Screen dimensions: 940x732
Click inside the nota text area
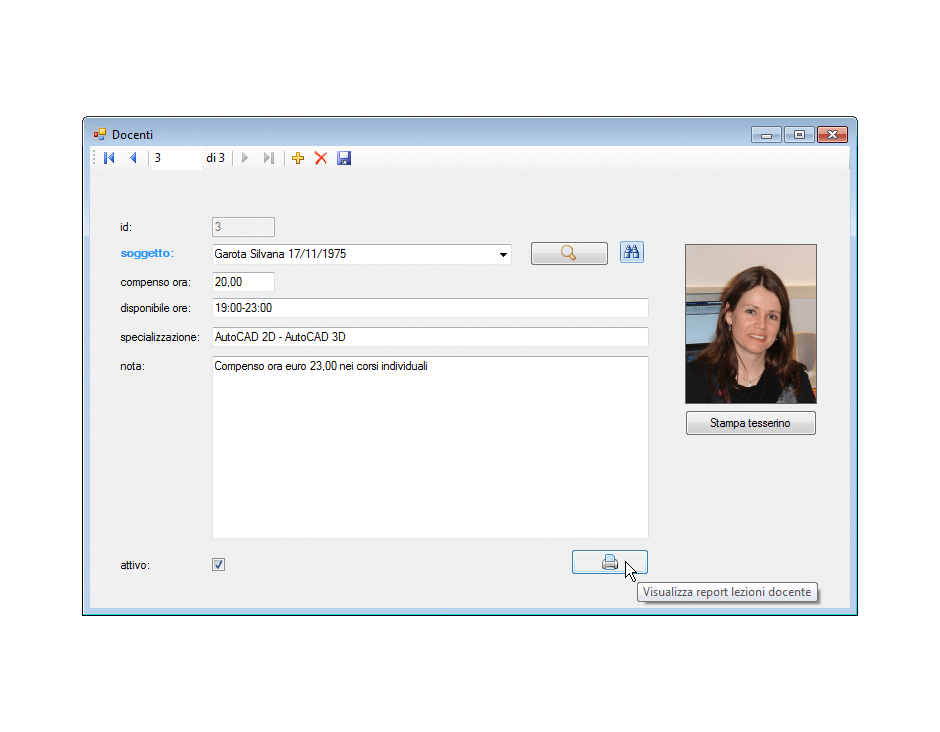click(430, 447)
